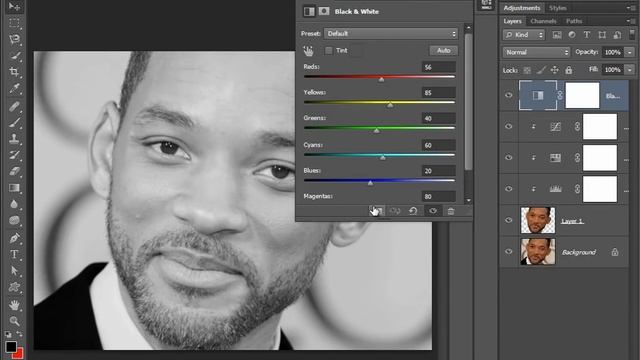Hide the Curves adjustment layer
This screenshot has width=640, height=360.
tap(509, 127)
